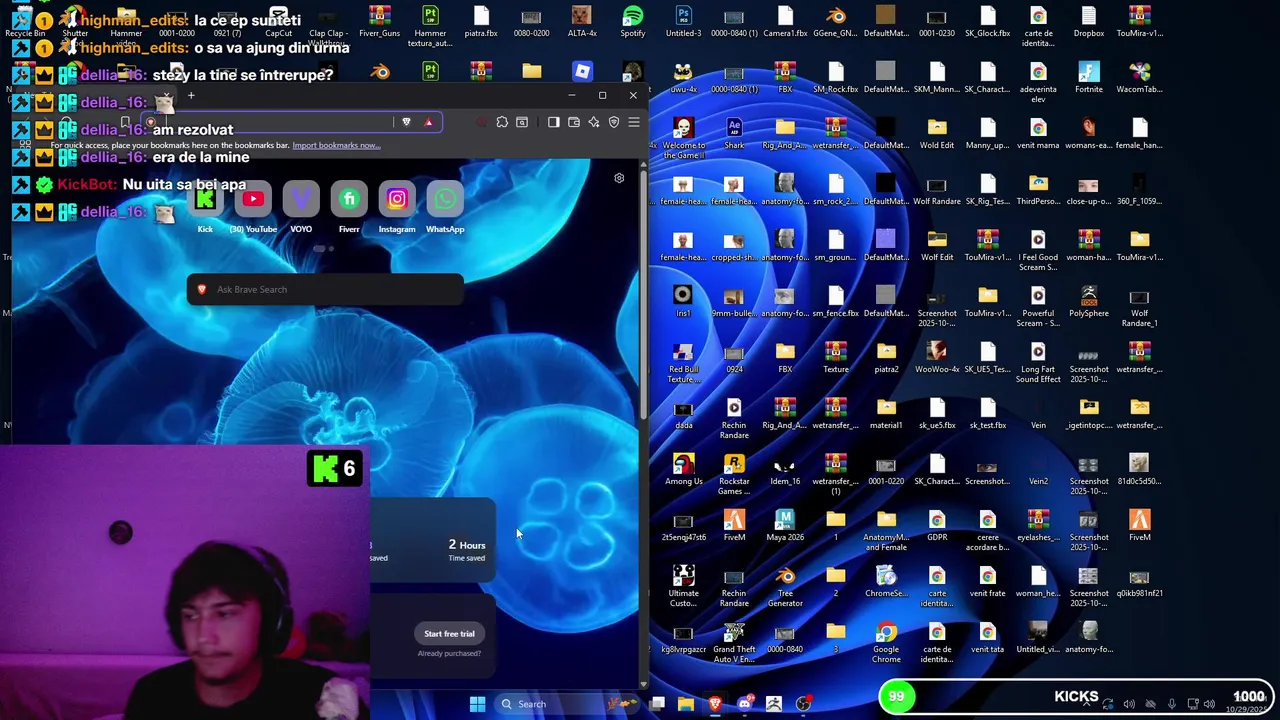Open Welcome to the Game II shortcut

tap(683, 137)
